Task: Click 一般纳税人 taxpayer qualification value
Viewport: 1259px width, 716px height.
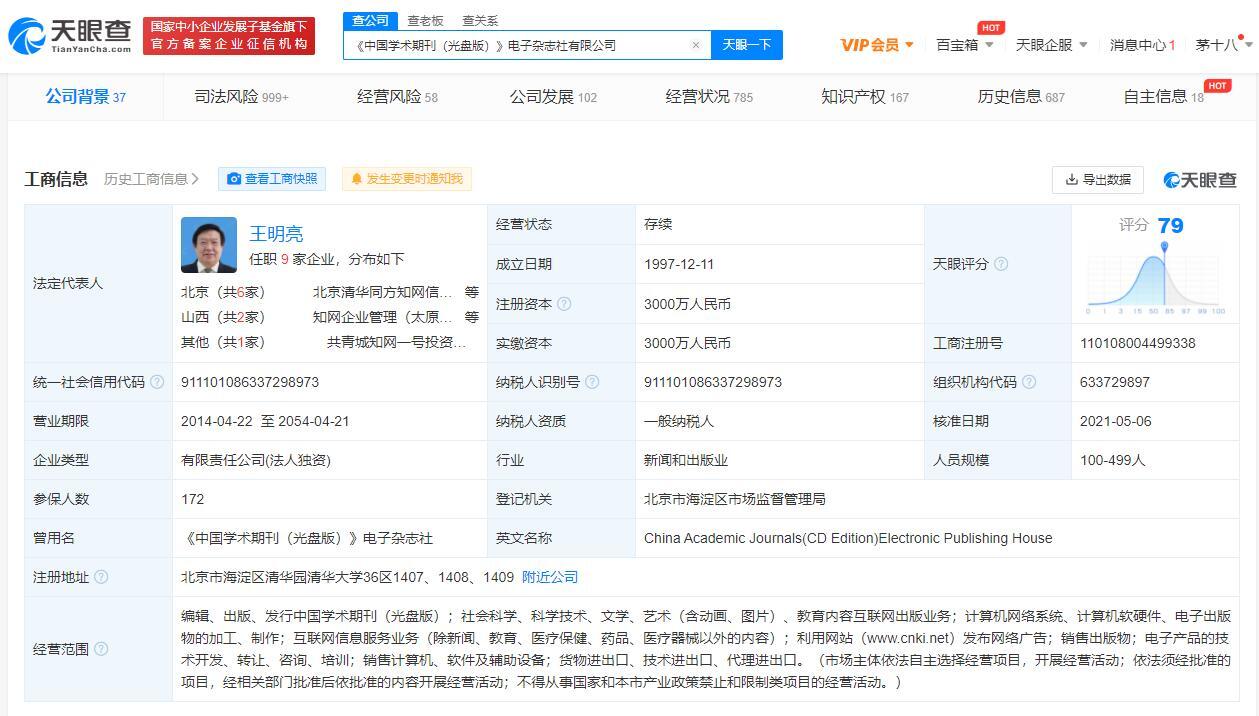Action: click(679, 421)
